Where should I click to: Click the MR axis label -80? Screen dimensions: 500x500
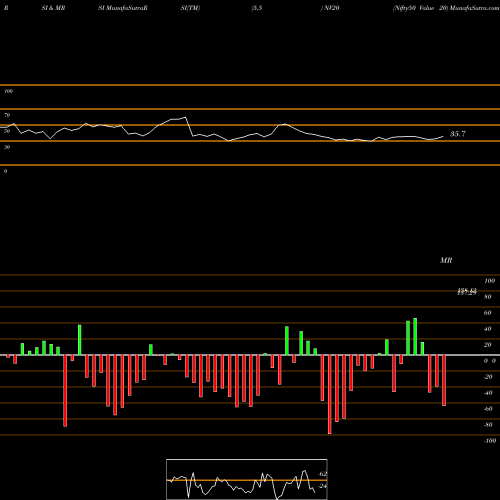coord(488,425)
